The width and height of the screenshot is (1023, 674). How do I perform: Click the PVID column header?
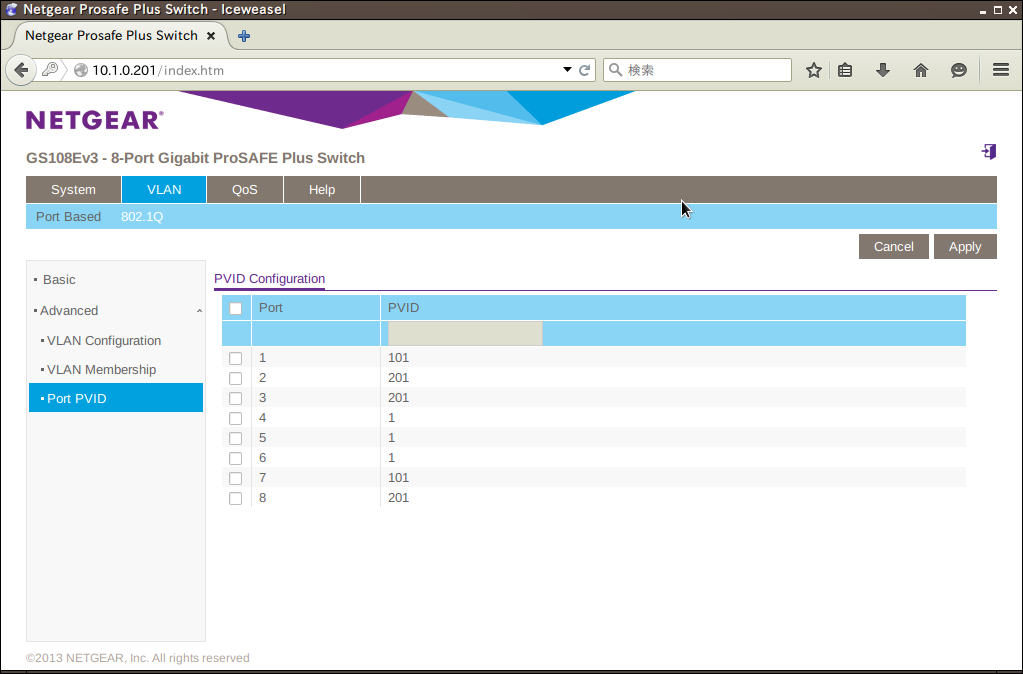tap(403, 307)
